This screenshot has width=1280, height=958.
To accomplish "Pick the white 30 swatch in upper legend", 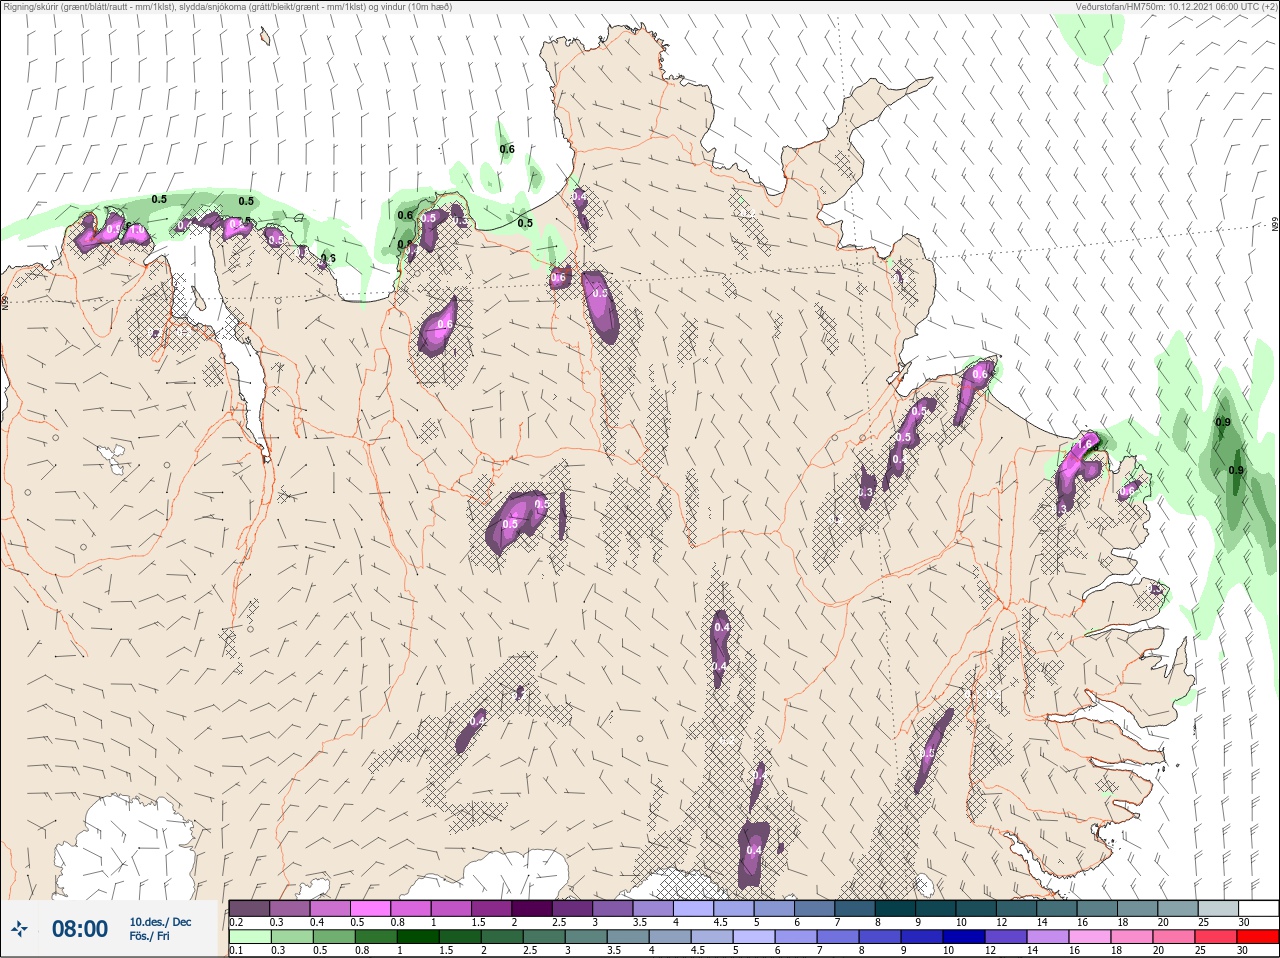I will click(1258, 908).
